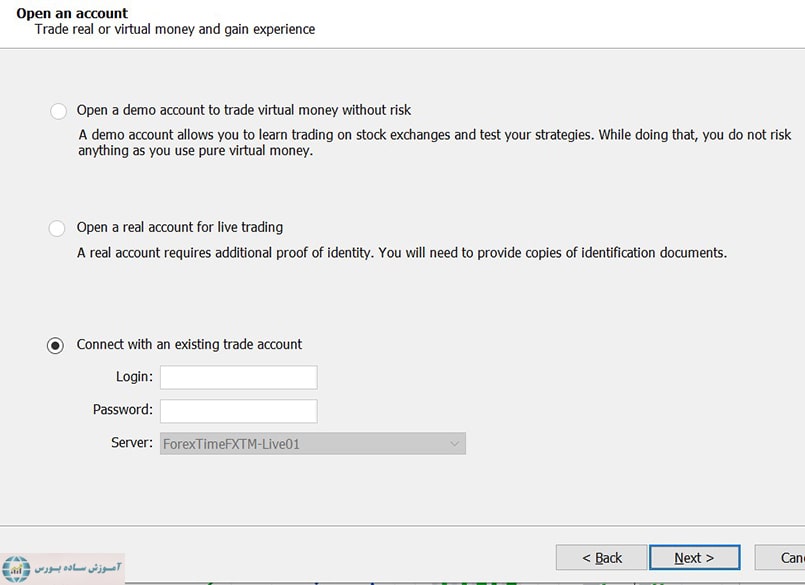The height and width of the screenshot is (585, 805).
Task: Click the demo account description paragraph
Action: point(434,142)
